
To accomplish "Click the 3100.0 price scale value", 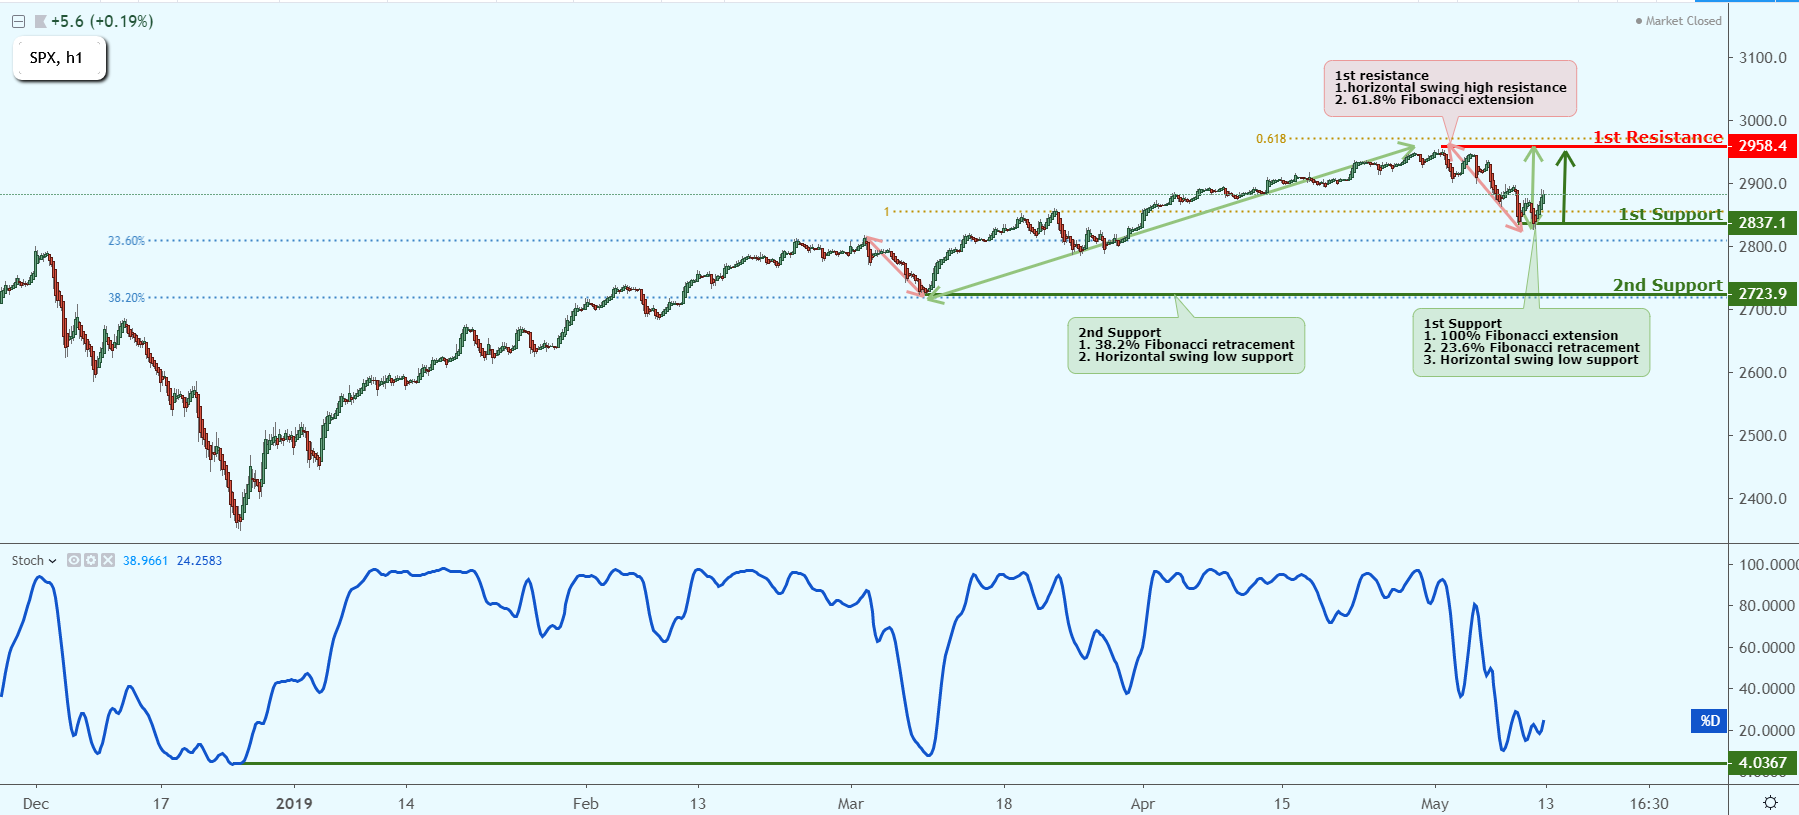I will 1763,58.
